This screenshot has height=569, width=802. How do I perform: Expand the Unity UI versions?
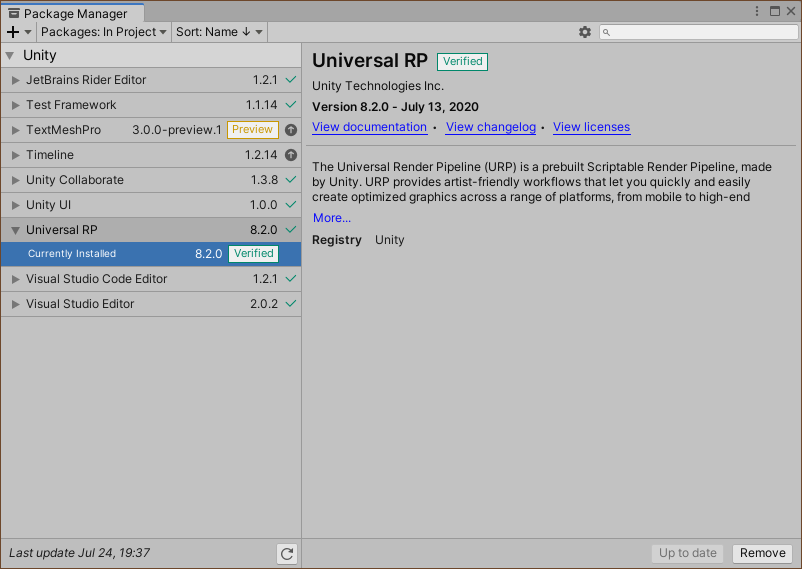point(15,205)
